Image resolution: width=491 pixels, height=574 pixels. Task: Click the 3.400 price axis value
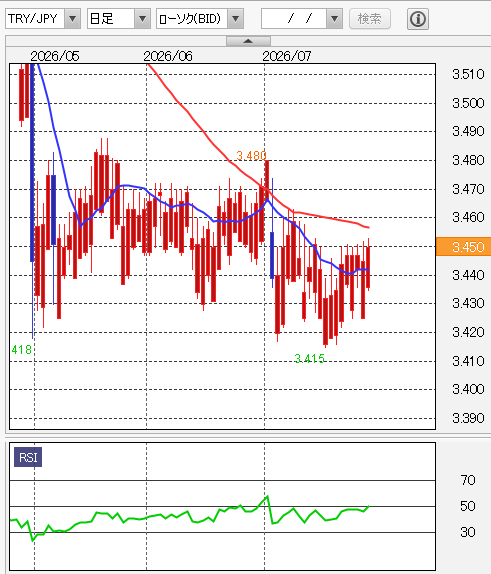pyautogui.click(x=468, y=389)
